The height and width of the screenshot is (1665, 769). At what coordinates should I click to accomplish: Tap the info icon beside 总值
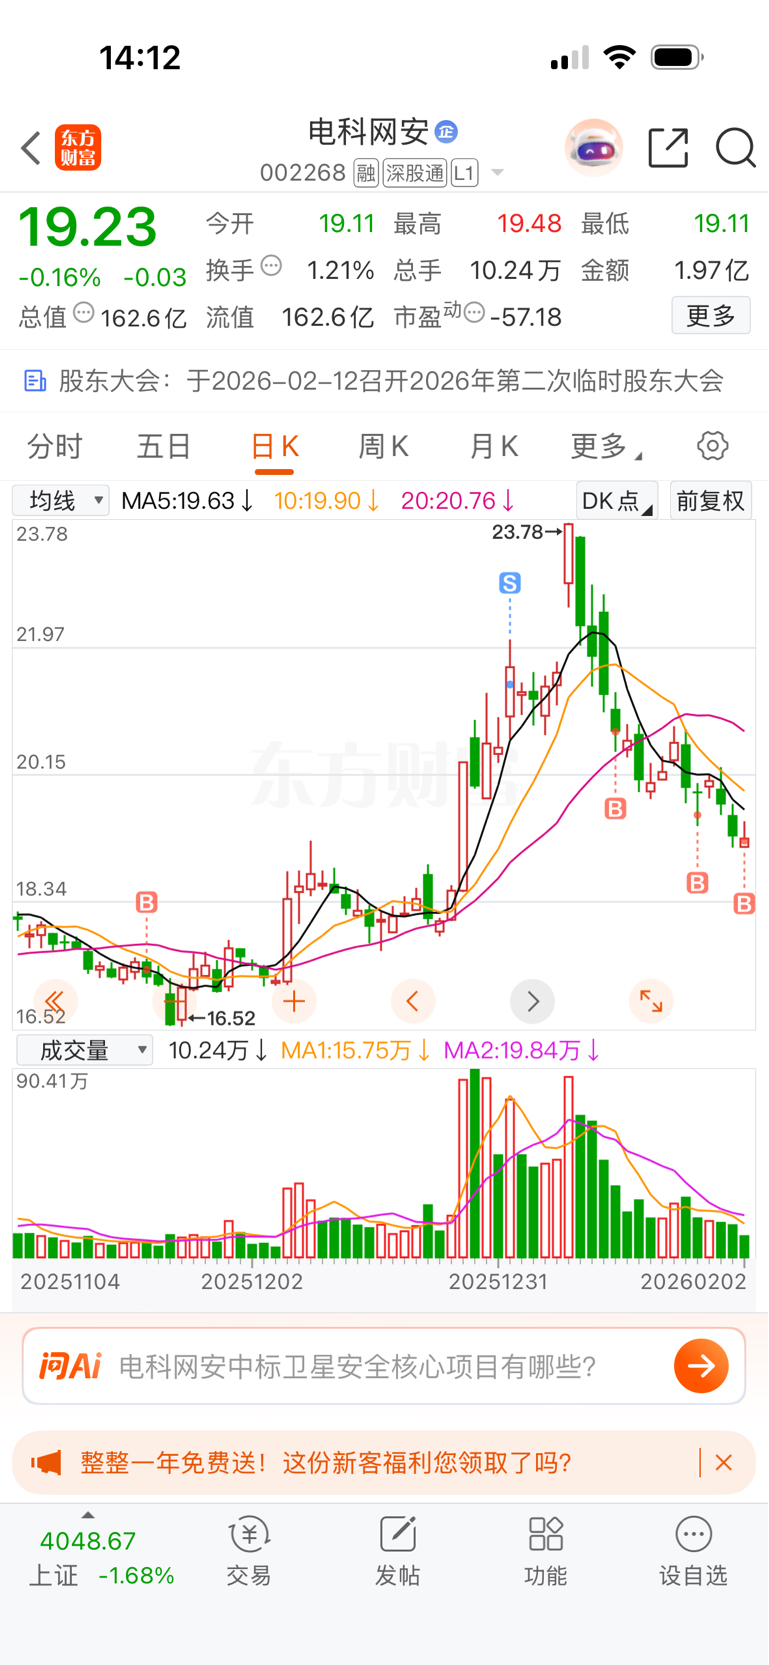click(x=84, y=313)
